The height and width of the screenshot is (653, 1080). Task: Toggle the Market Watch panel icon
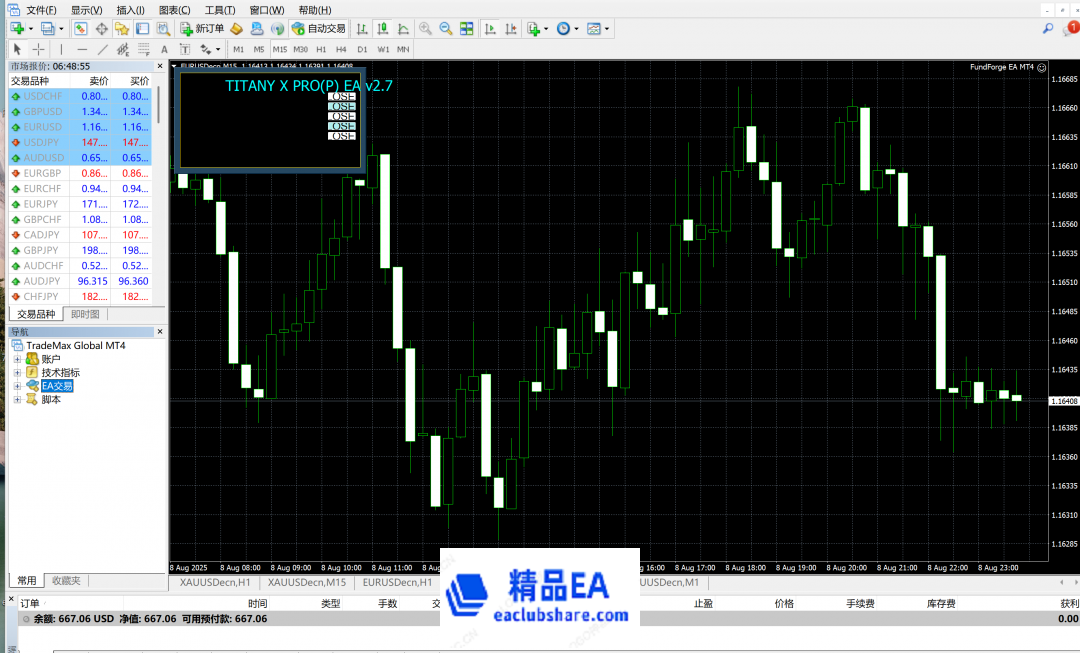pyautogui.click(x=81, y=28)
